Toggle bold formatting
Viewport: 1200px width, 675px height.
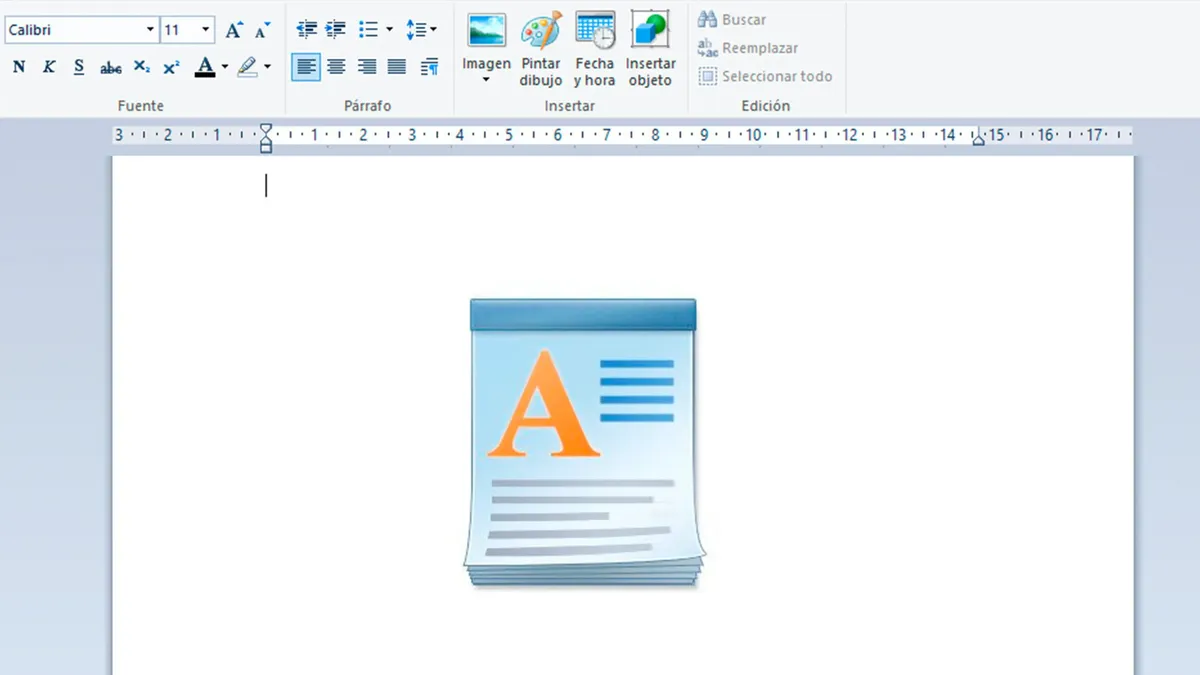(18, 66)
